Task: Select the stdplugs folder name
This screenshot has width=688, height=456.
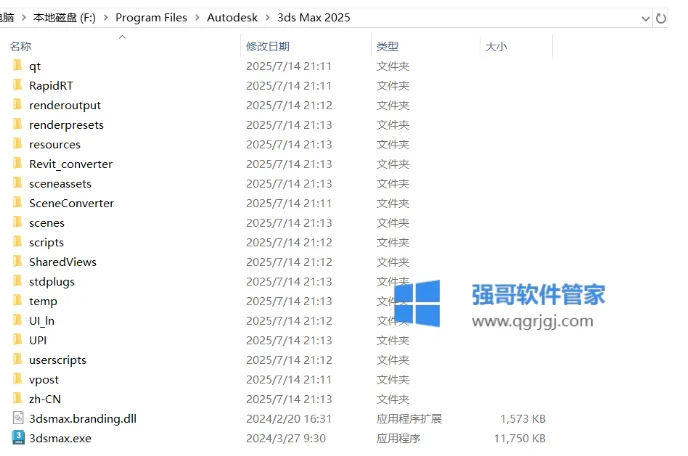Action: pyautogui.click(x=52, y=282)
